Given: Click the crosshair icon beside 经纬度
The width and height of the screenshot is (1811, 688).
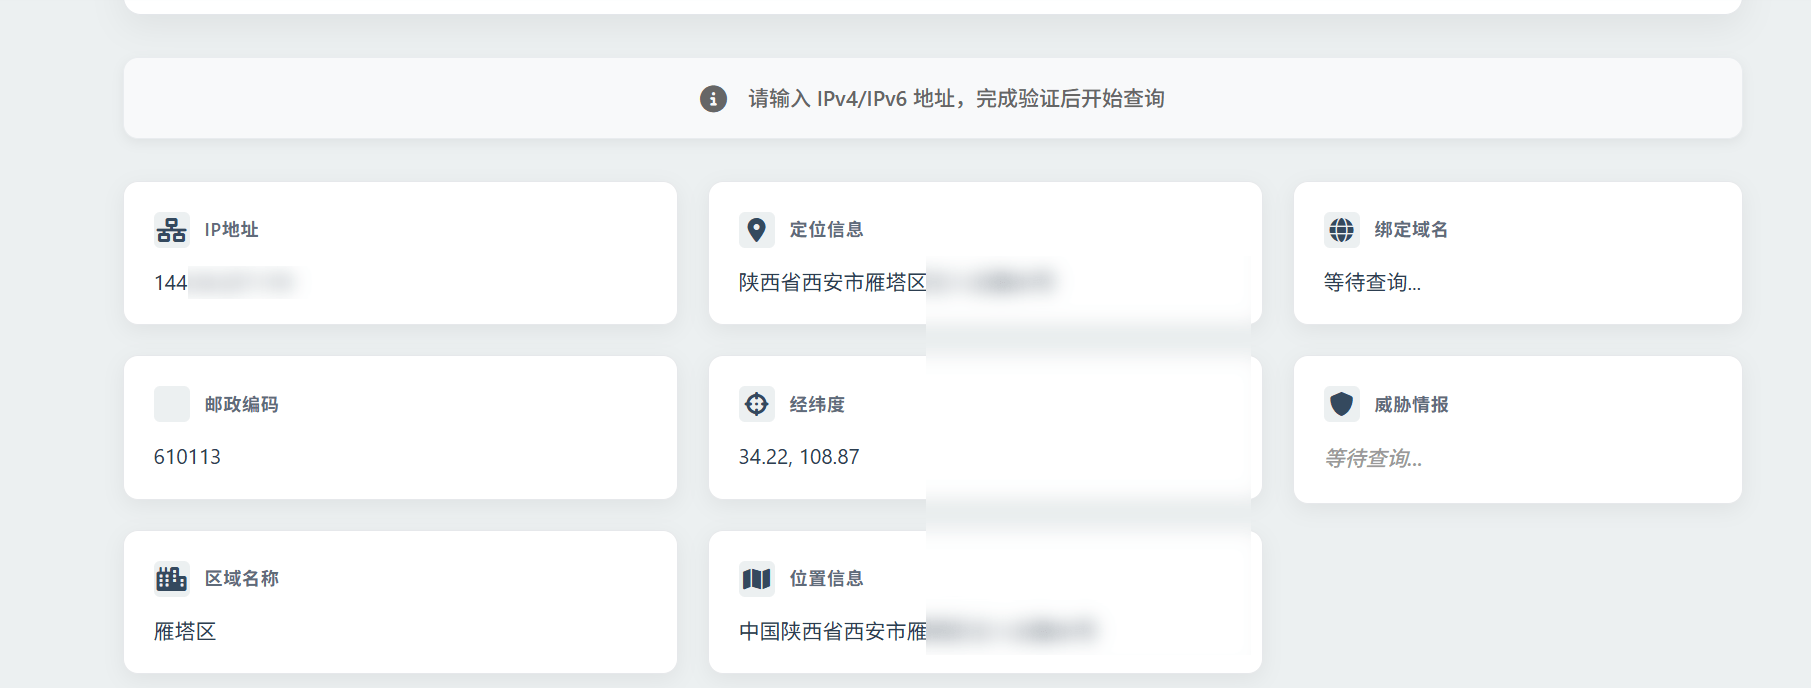Looking at the screenshot, I should (x=757, y=404).
